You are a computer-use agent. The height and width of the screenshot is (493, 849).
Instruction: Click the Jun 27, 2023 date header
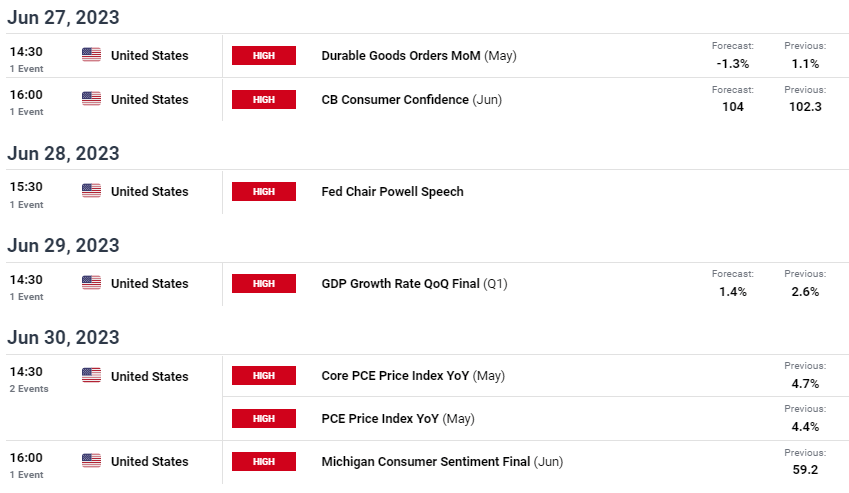63,17
